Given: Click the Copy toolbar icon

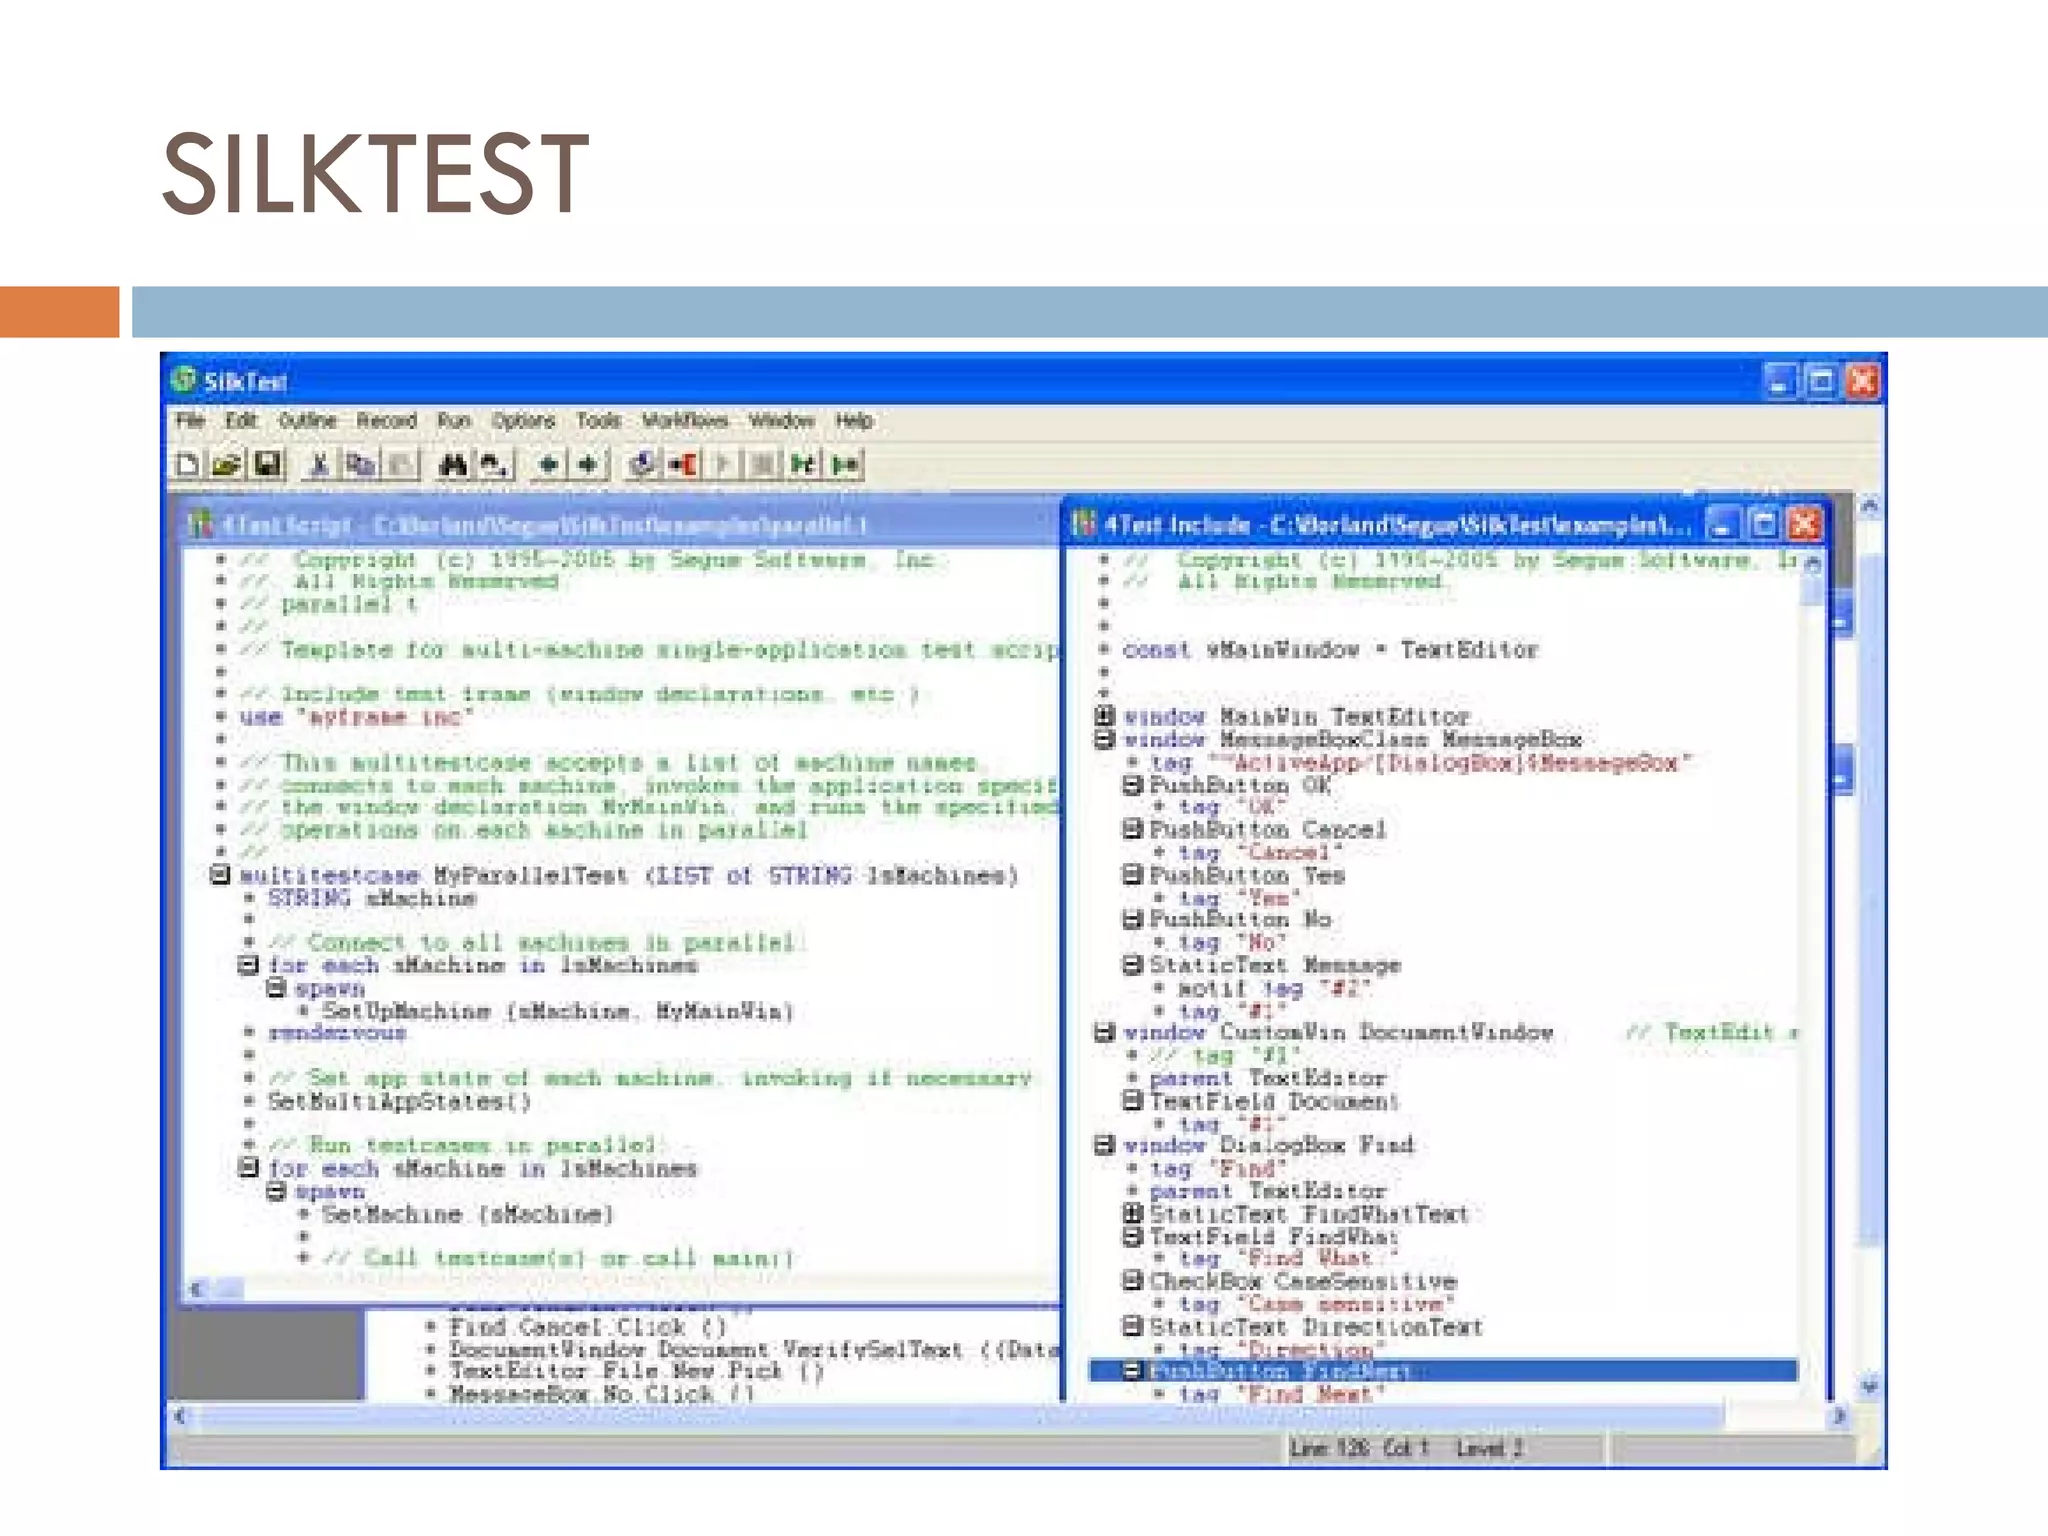Looking at the screenshot, I should (359, 465).
